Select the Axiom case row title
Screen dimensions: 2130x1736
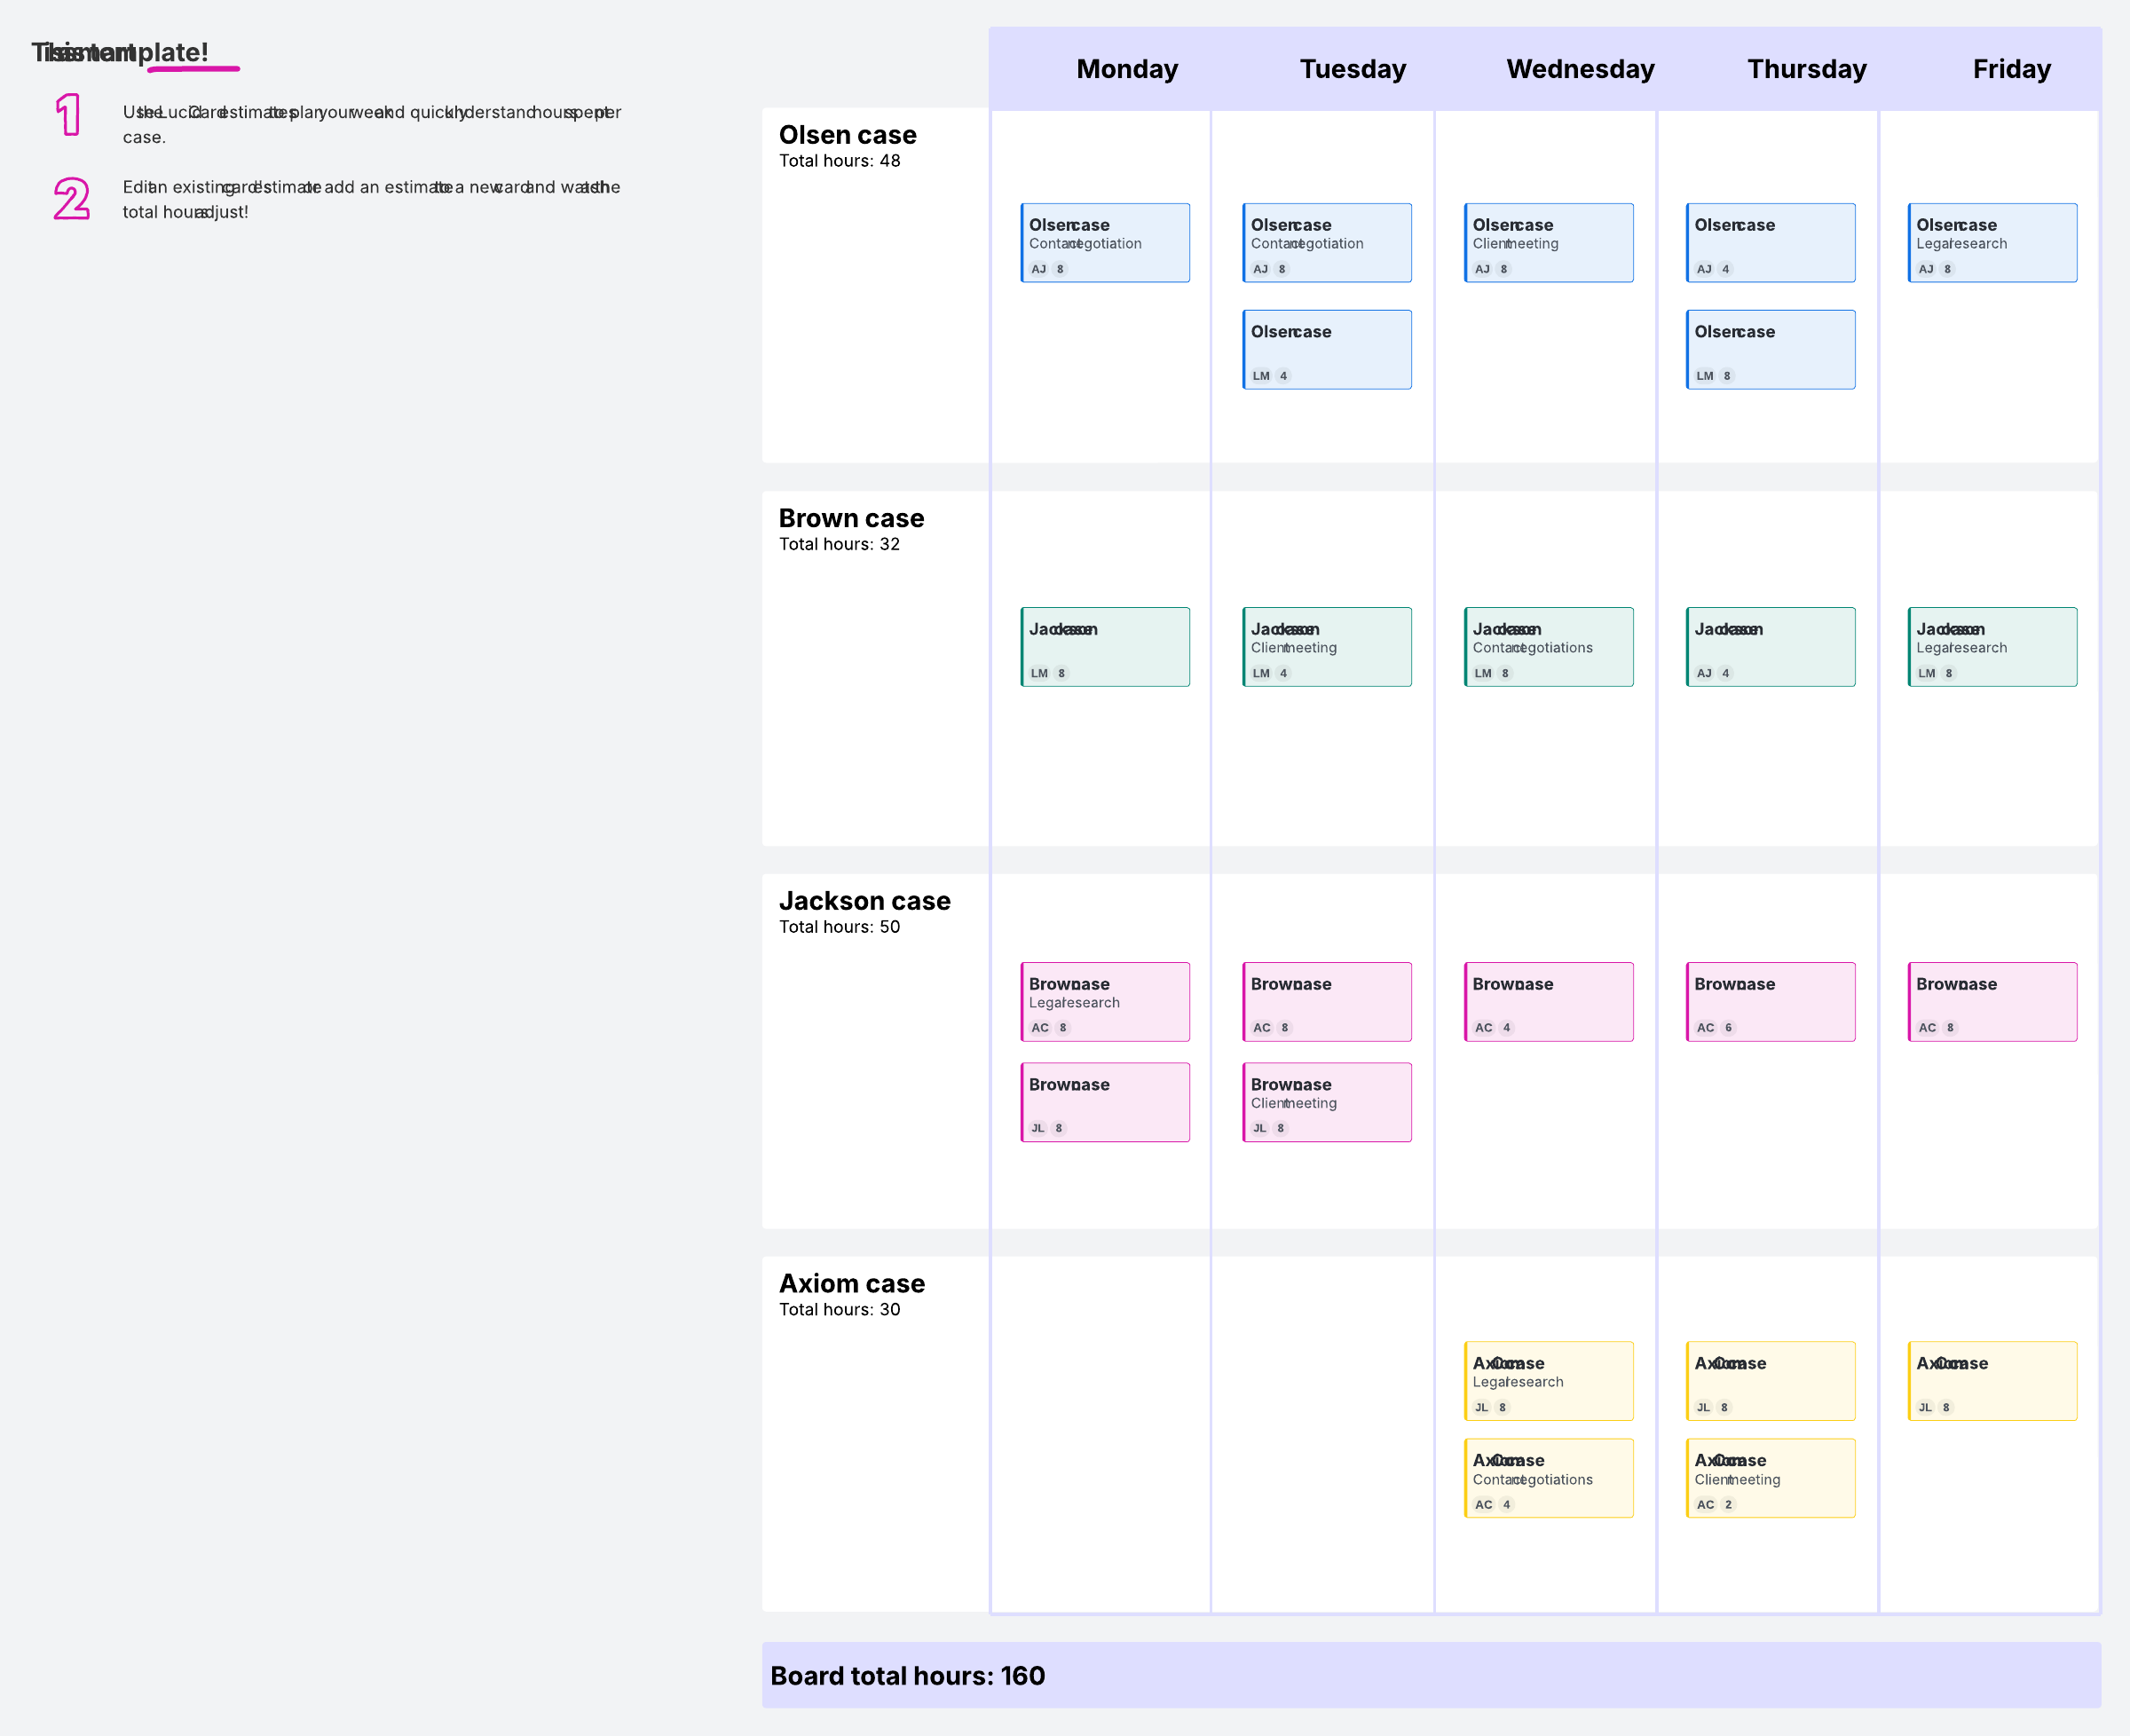point(851,1283)
